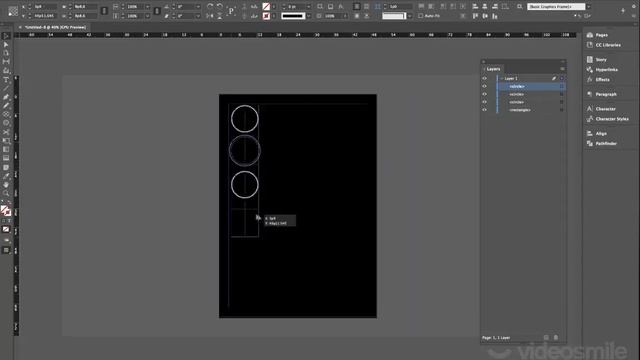Image resolution: width=640 pixels, height=360 pixels.
Task: Open the Layers panel menu
Action: click(x=562, y=69)
